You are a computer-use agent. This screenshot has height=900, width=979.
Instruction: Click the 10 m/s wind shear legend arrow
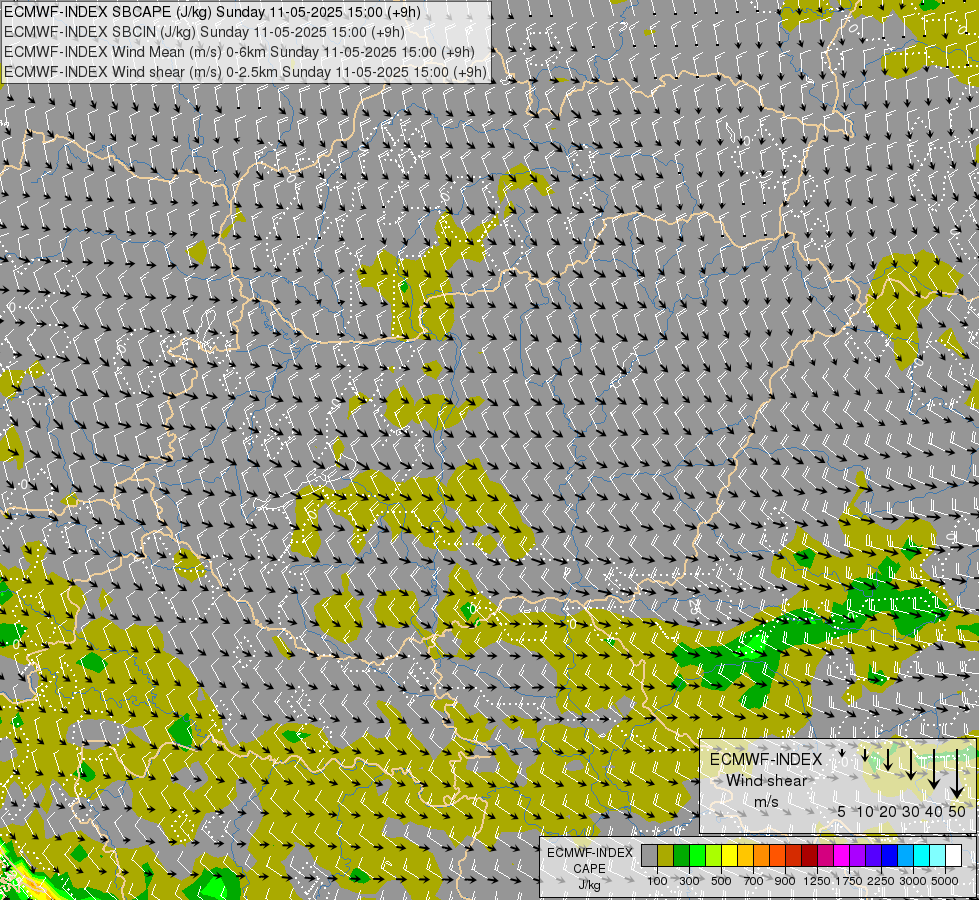[x=865, y=755]
